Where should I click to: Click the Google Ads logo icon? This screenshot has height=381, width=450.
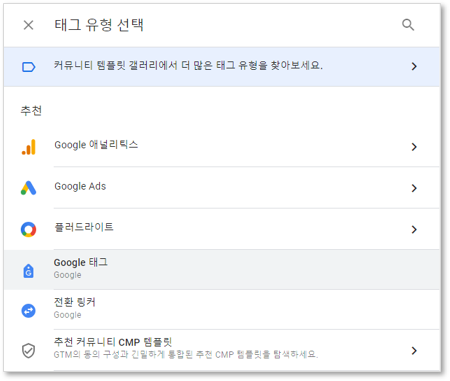pyautogui.click(x=29, y=188)
